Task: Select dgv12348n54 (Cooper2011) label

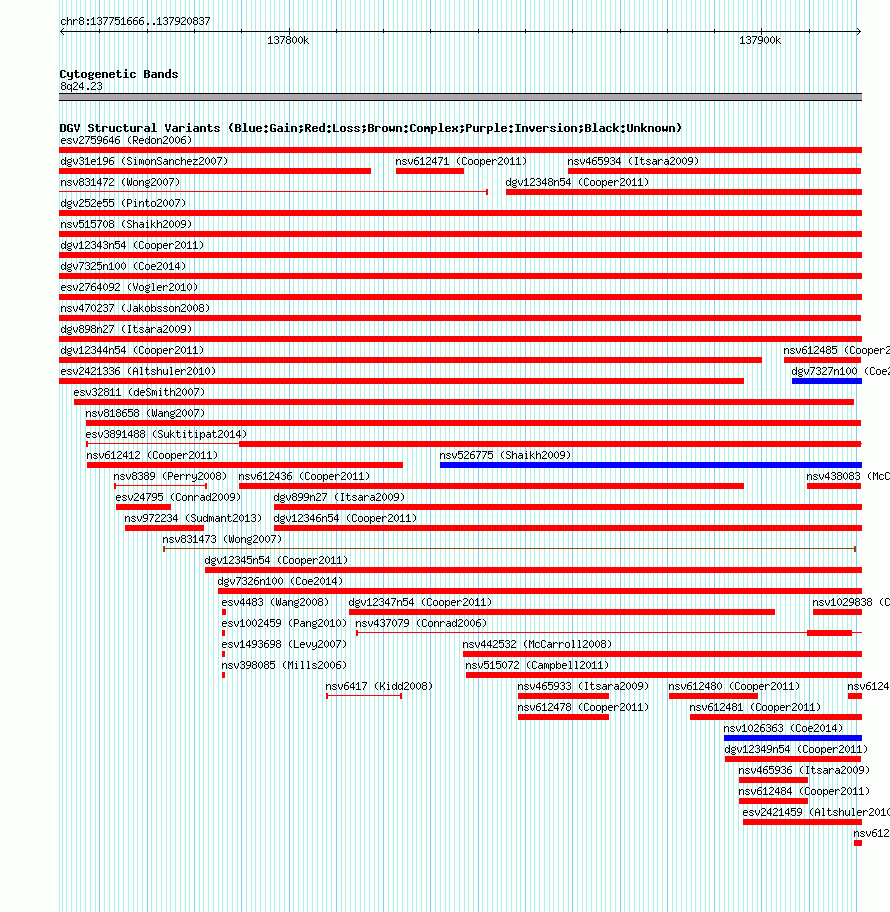Action: tap(577, 182)
